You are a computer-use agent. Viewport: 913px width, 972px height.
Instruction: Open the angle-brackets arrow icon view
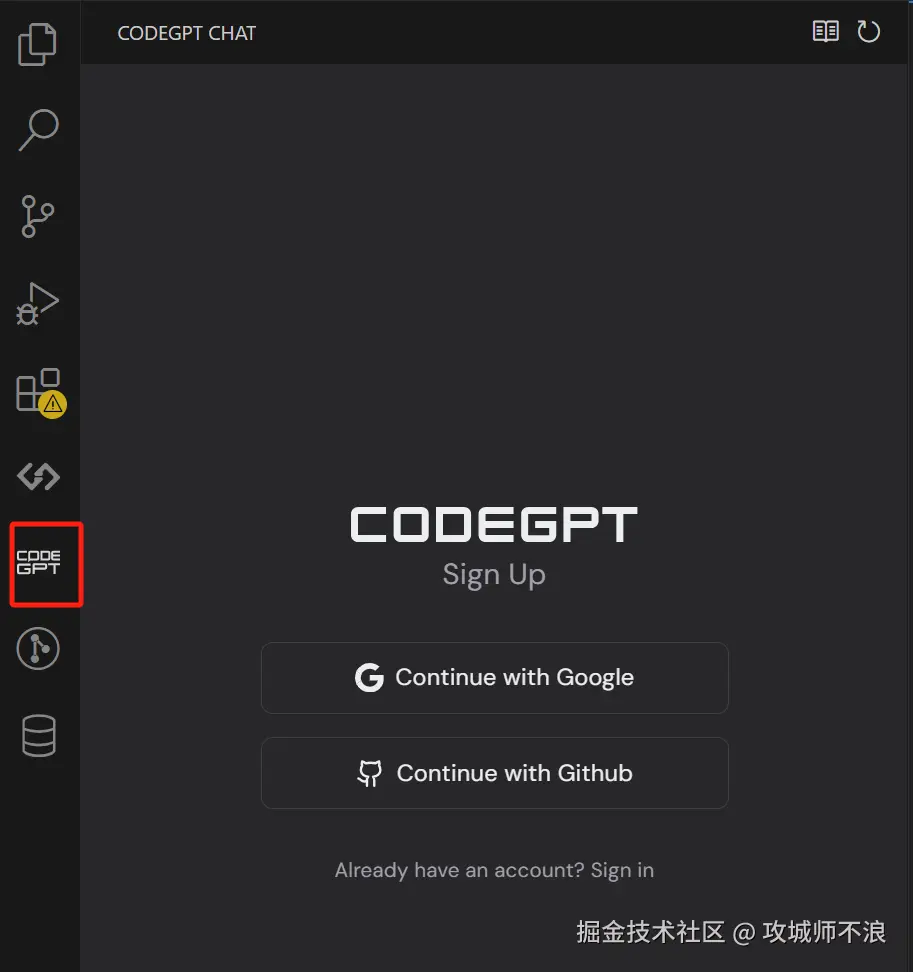(38, 477)
